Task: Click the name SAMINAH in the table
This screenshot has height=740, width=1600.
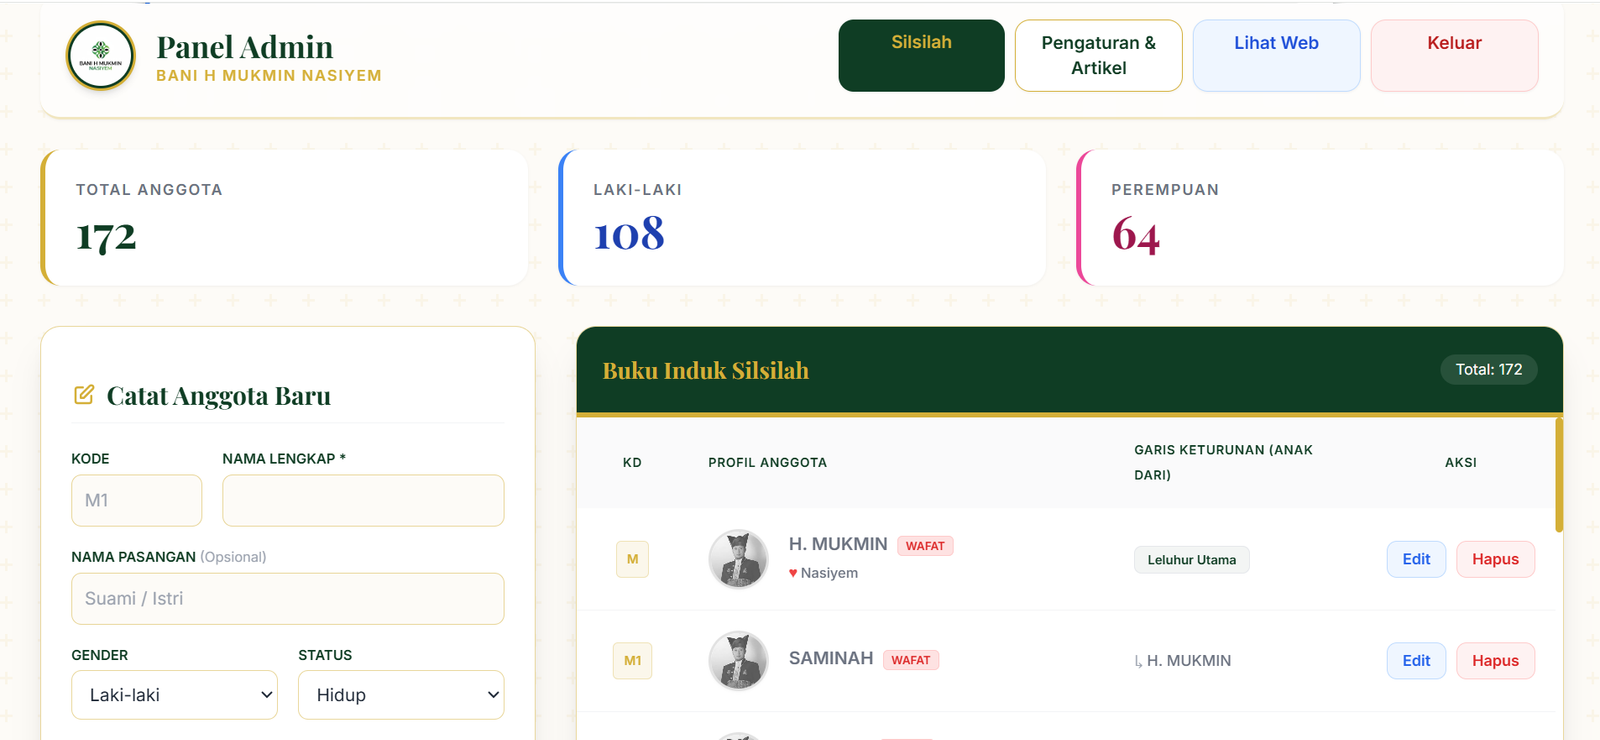Action: [831, 658]
